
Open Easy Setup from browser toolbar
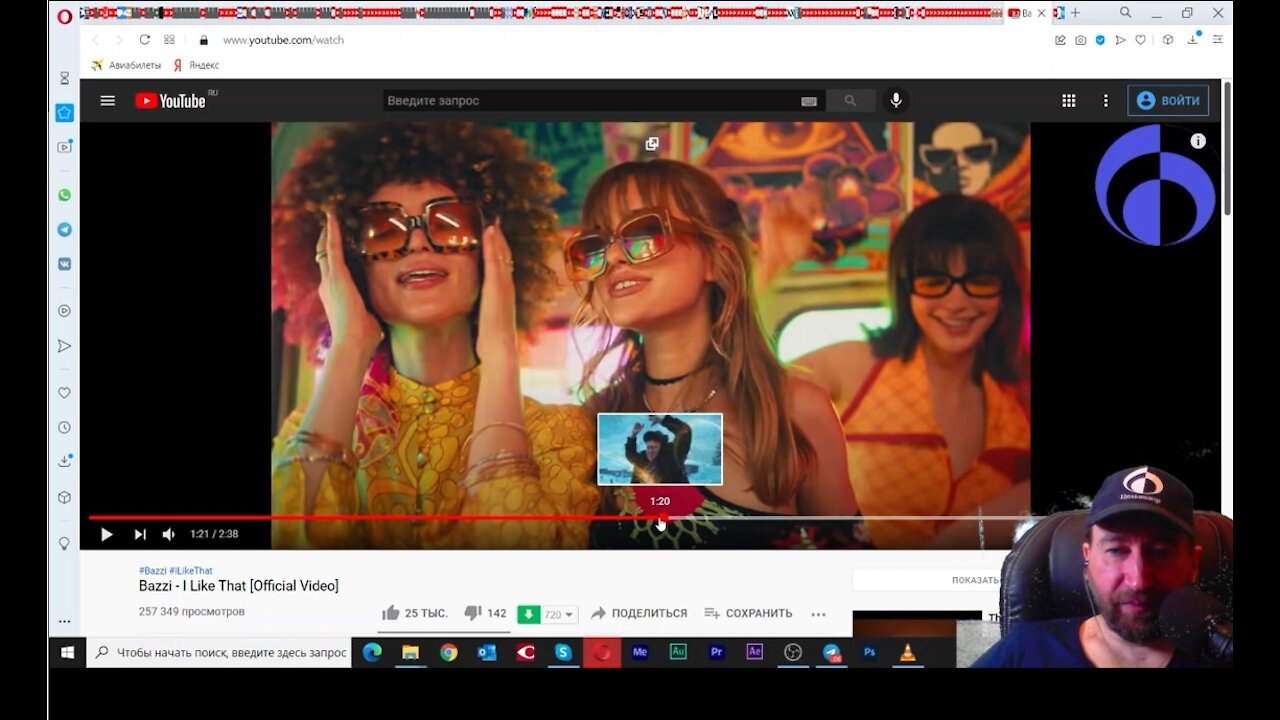pyautogui.click(x=1217, y=40)
